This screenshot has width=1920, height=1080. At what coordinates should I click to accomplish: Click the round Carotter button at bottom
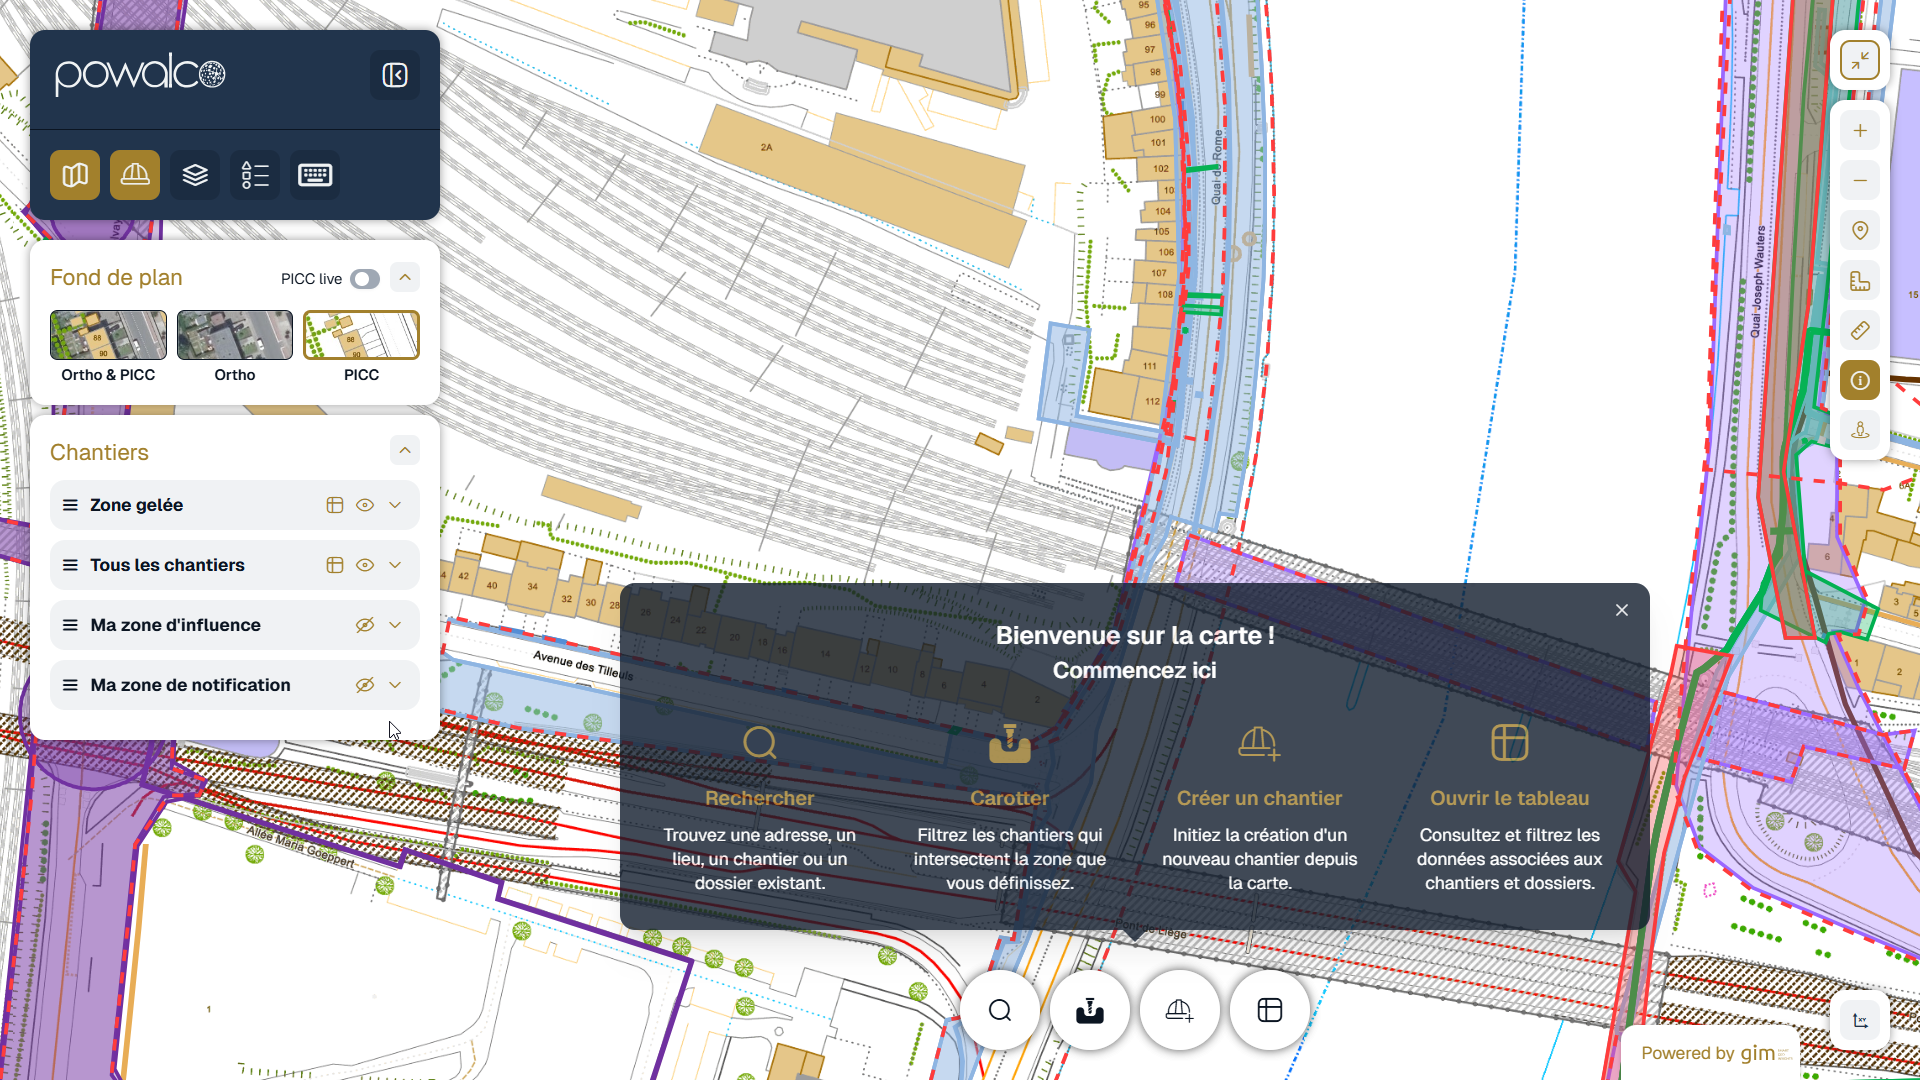coord(1090,1010)
